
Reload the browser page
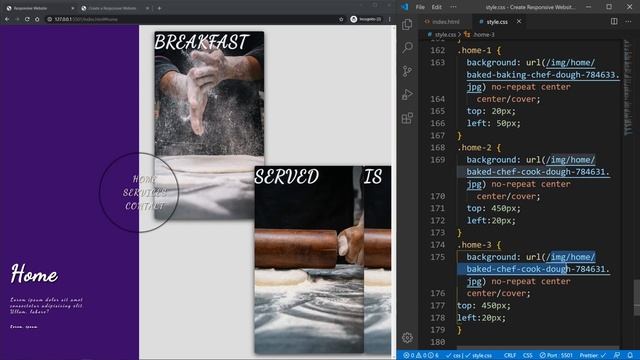[27, 19]
